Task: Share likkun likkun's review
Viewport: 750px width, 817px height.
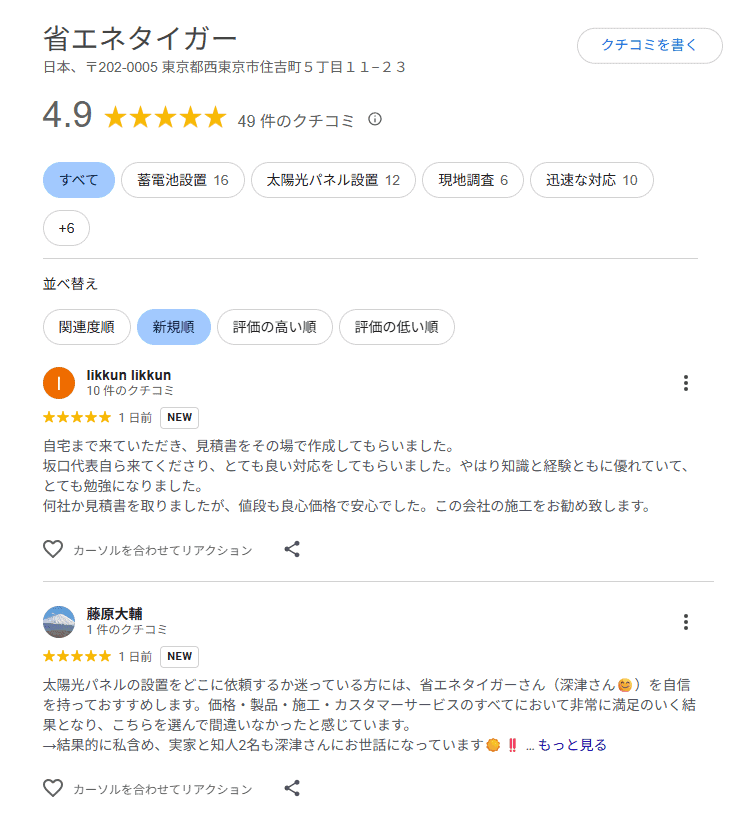Action: [292, 549]
